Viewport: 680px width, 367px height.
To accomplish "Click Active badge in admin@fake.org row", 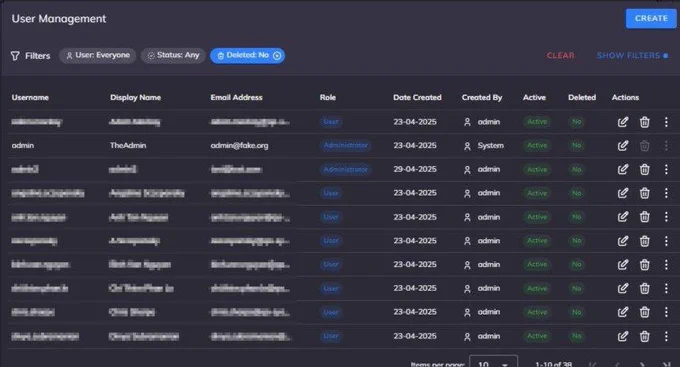I will 537,145.
